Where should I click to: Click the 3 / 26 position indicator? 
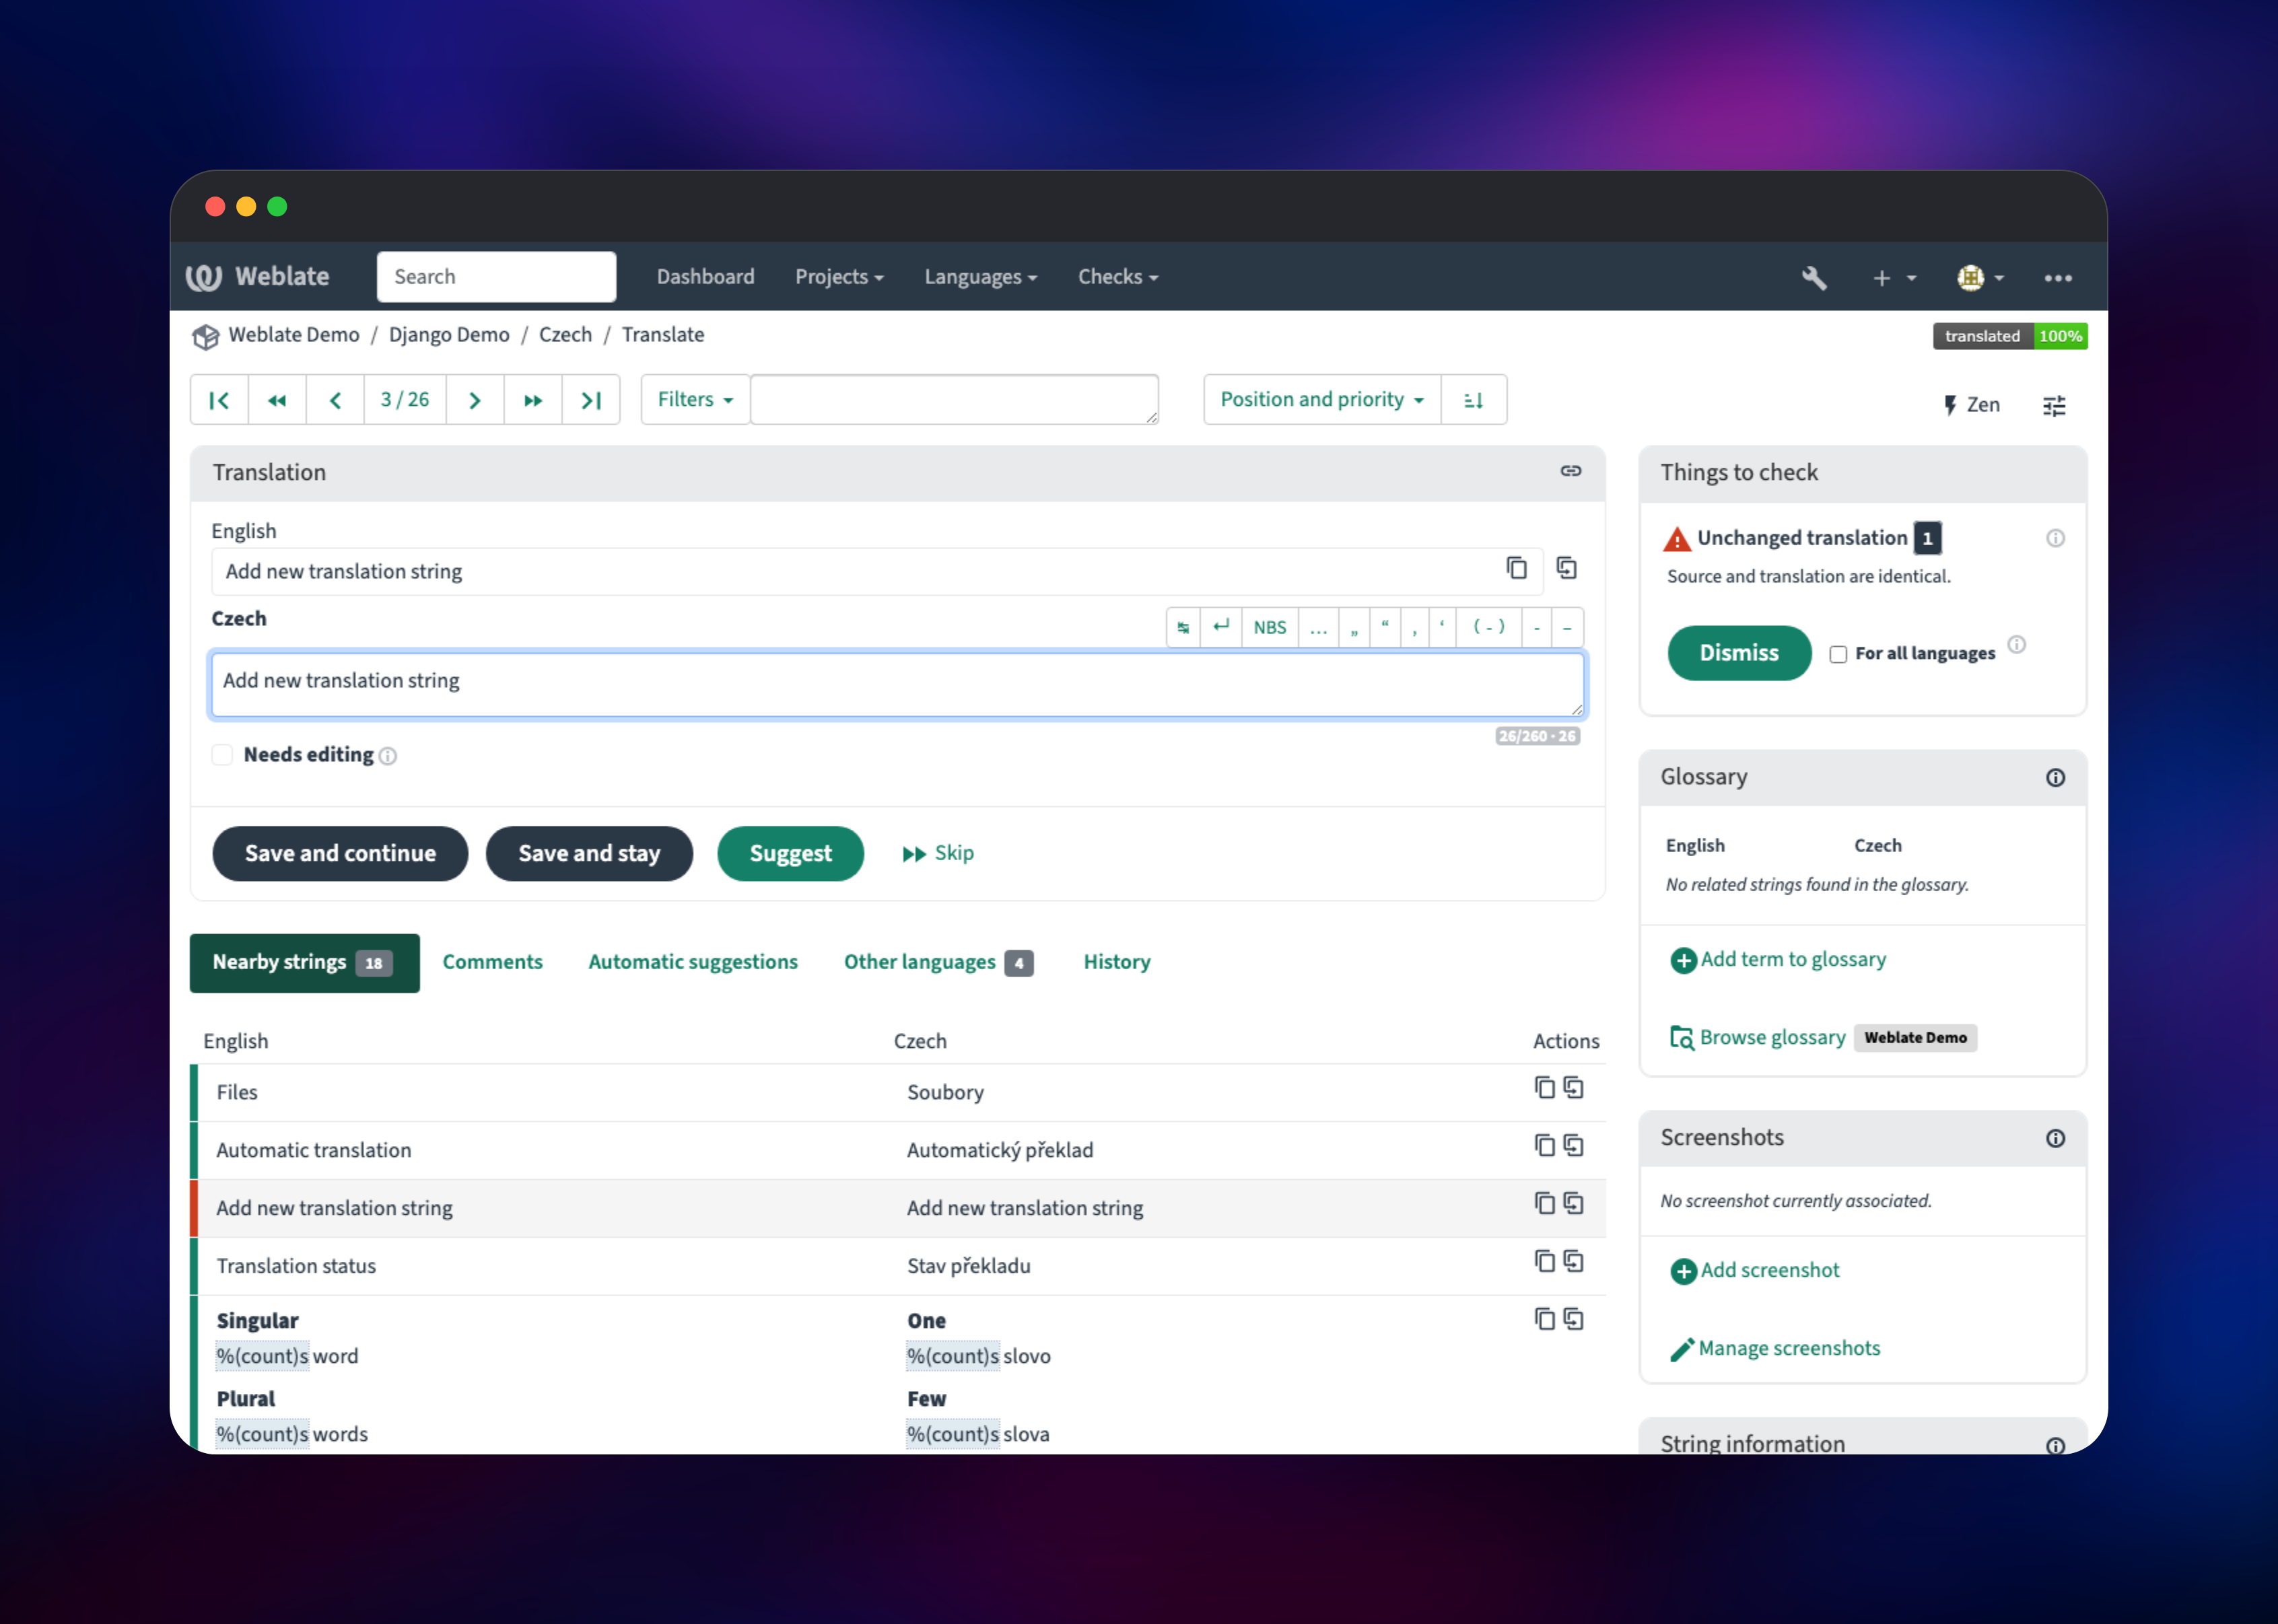point(405,400)
